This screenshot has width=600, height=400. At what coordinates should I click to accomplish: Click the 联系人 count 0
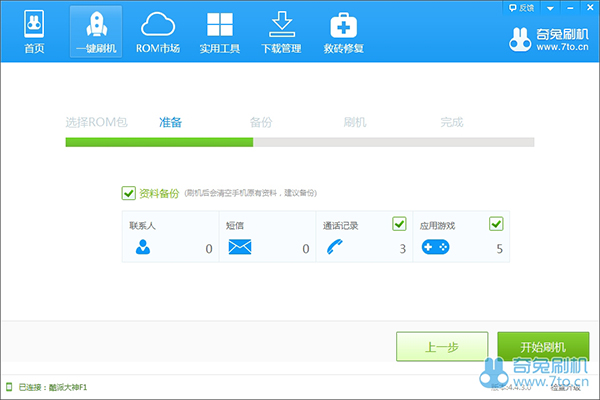[x=209, y=249]
